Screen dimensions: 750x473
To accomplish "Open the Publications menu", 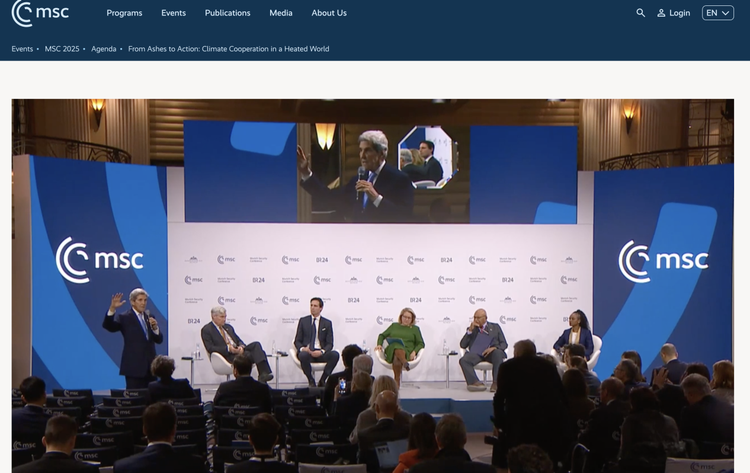I will point(227,13).
